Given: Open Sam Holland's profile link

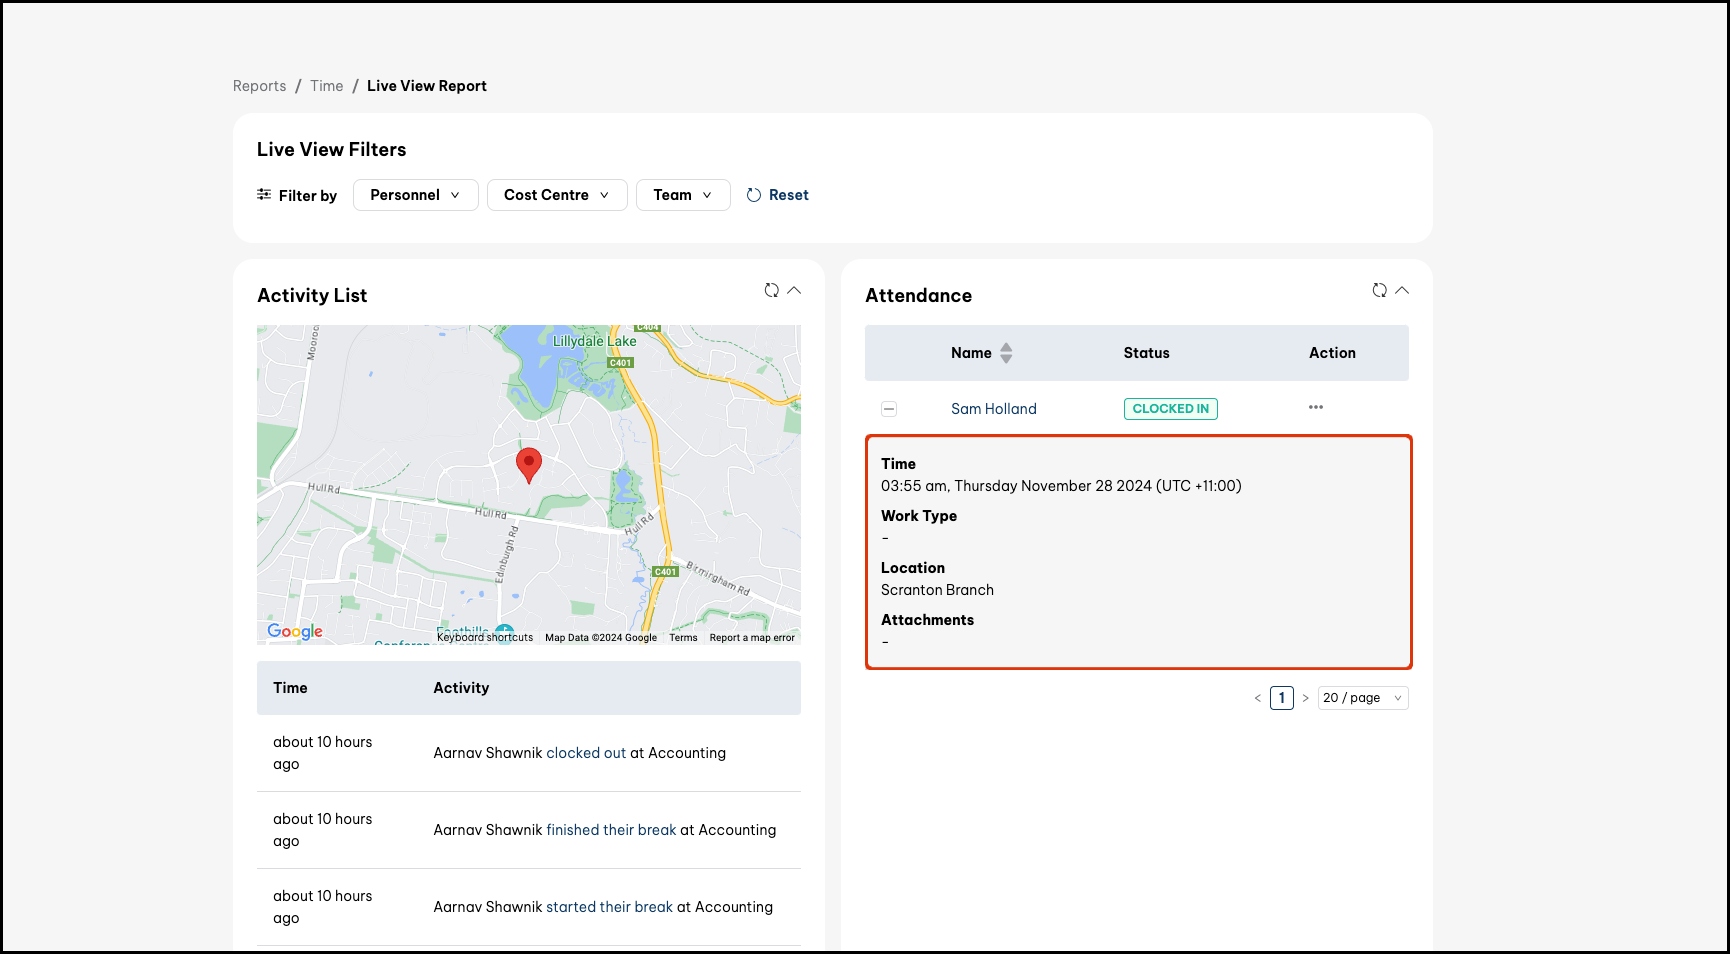Looking at the screenshot, I should tap(993, 409).
